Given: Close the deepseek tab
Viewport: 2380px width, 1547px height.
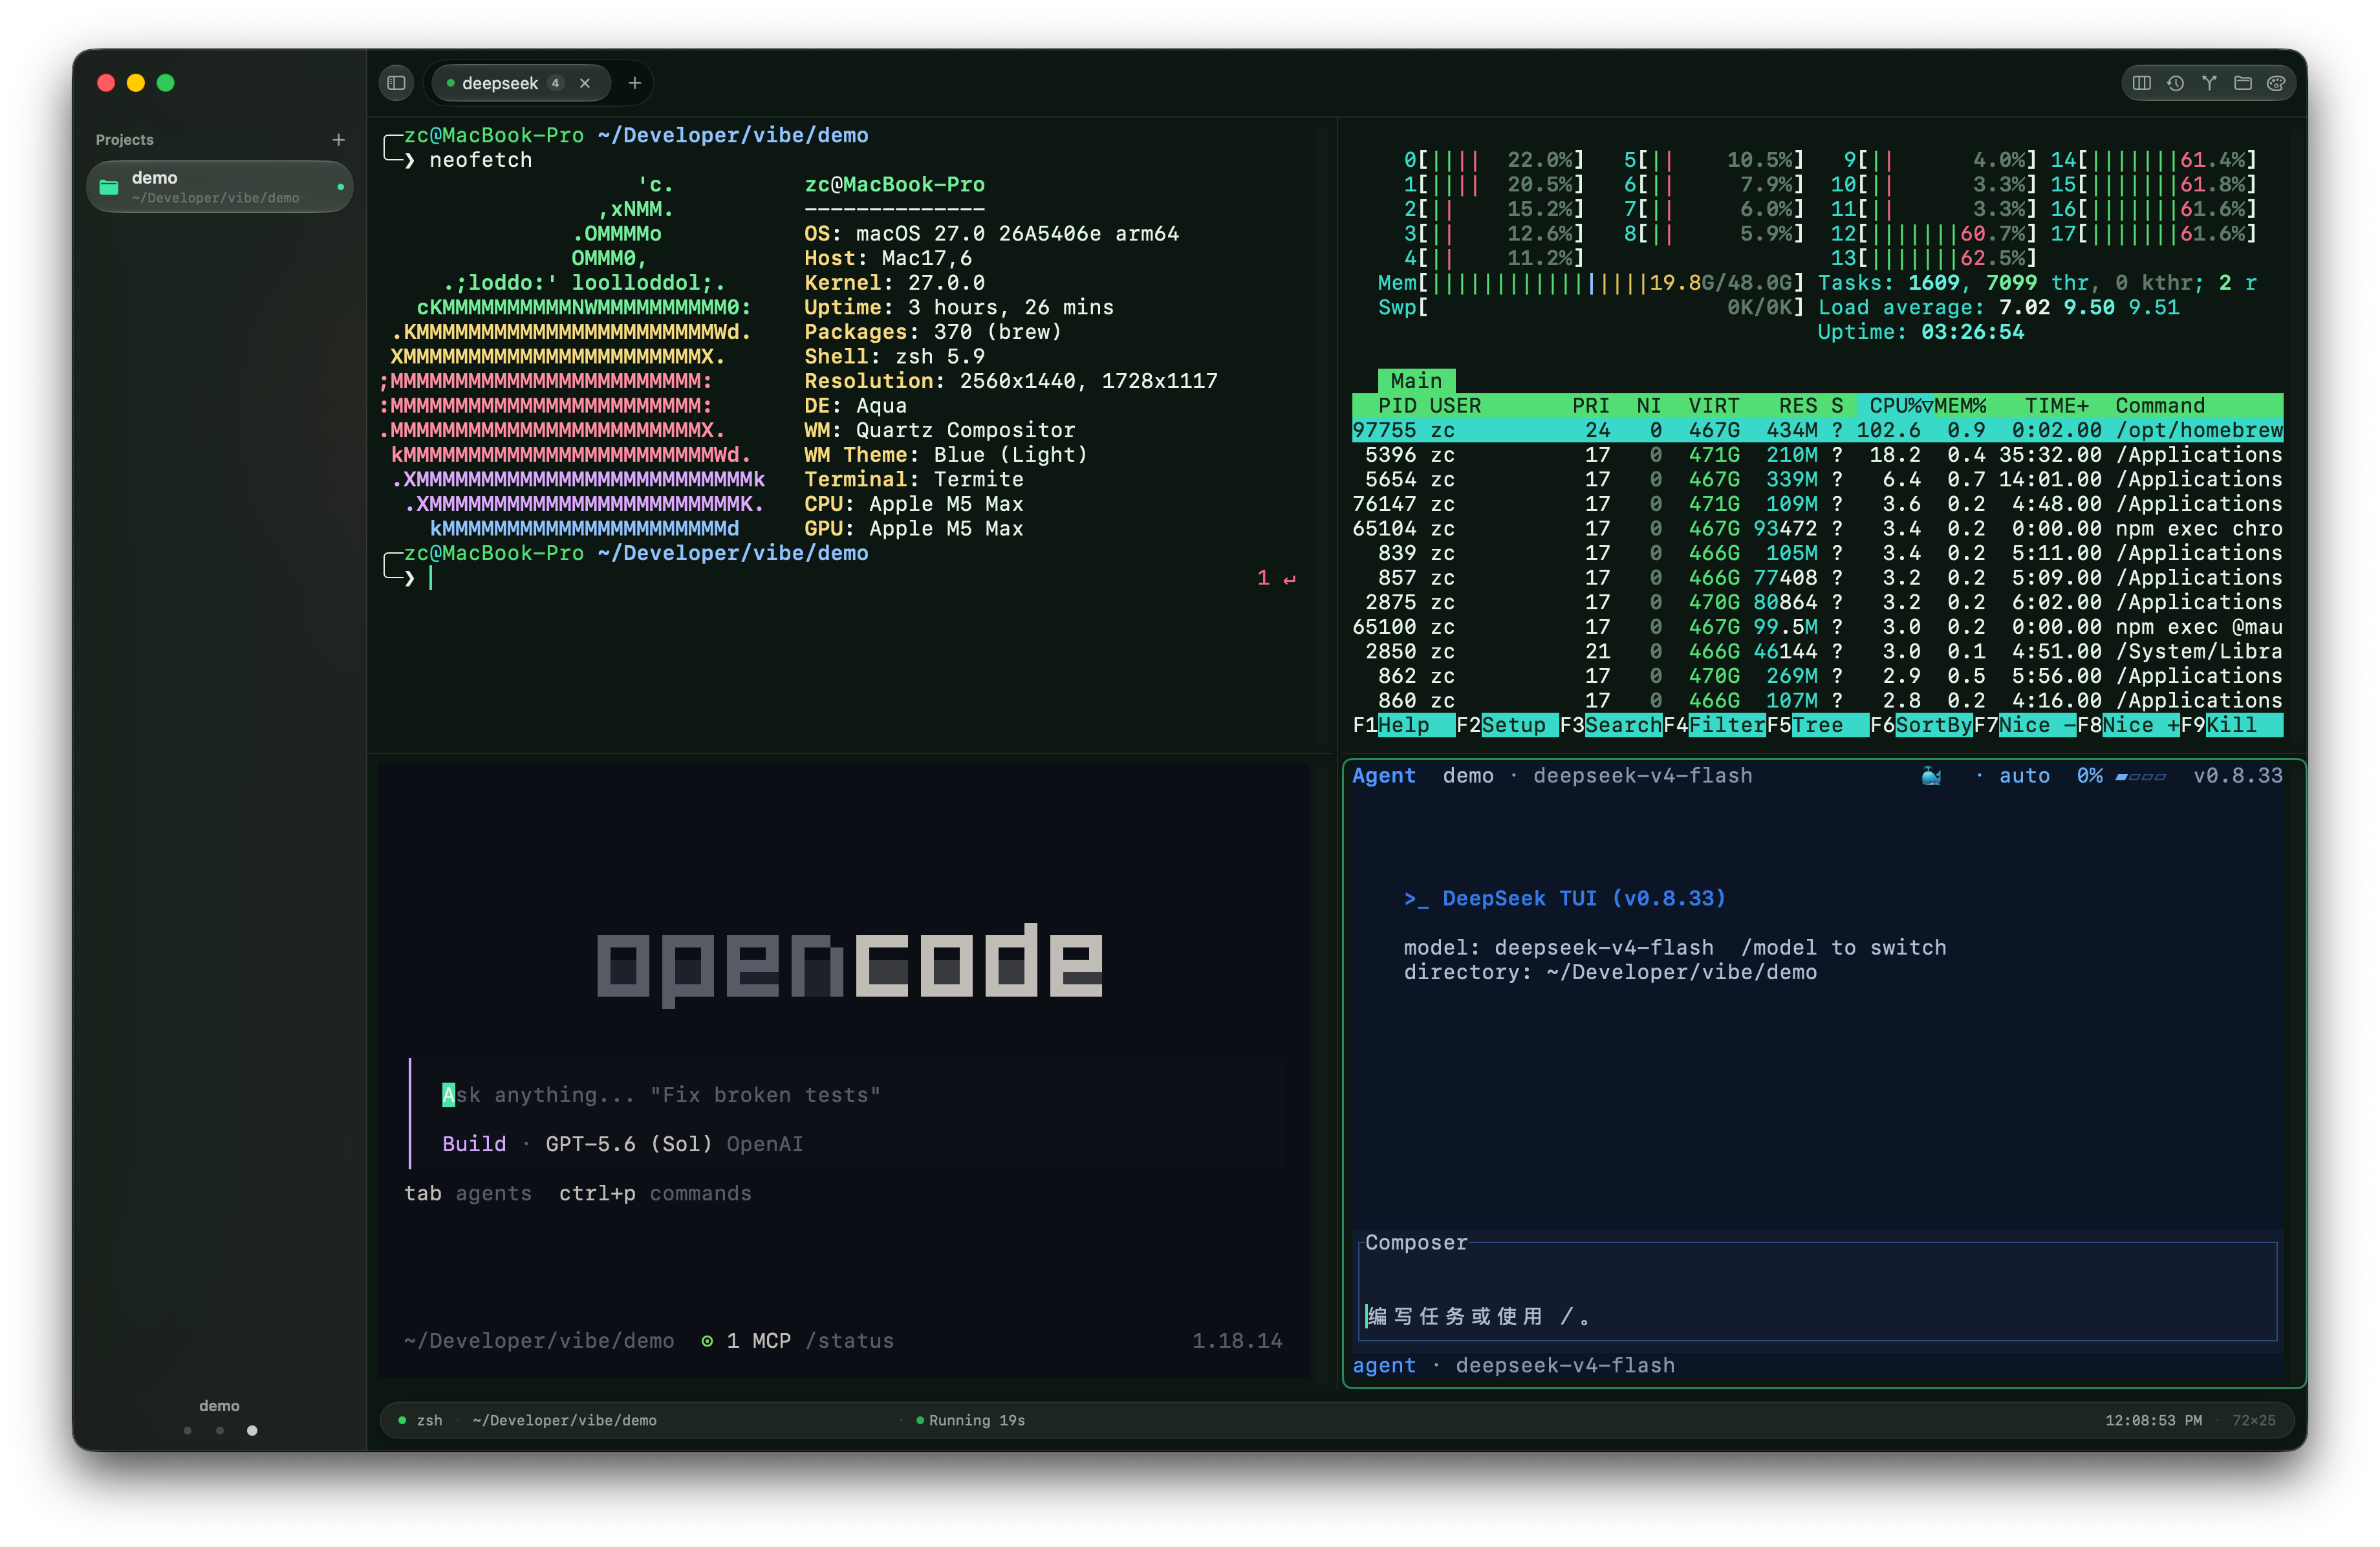Looking at the screenshot, I should point(585,83).
